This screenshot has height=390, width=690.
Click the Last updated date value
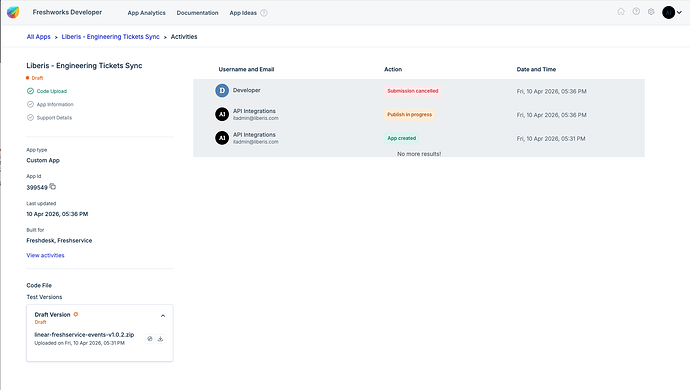point(57,214)
